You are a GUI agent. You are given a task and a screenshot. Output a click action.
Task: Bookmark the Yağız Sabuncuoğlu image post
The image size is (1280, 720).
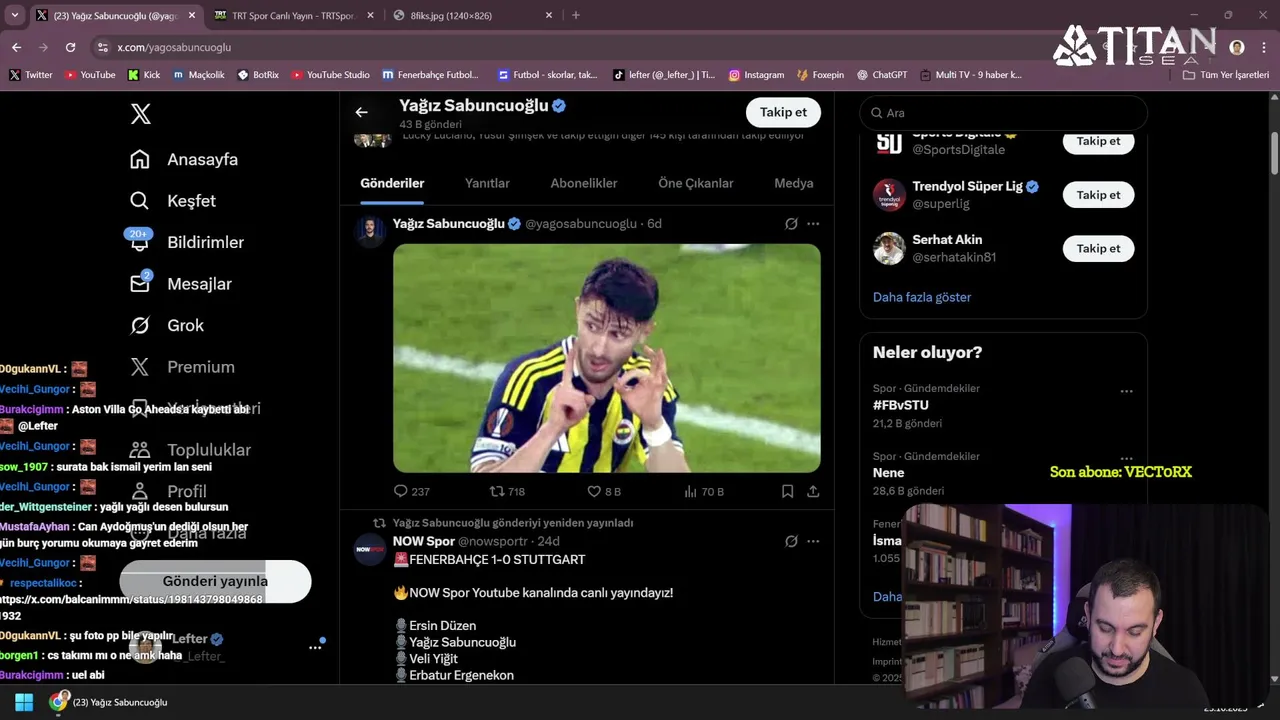787,491
